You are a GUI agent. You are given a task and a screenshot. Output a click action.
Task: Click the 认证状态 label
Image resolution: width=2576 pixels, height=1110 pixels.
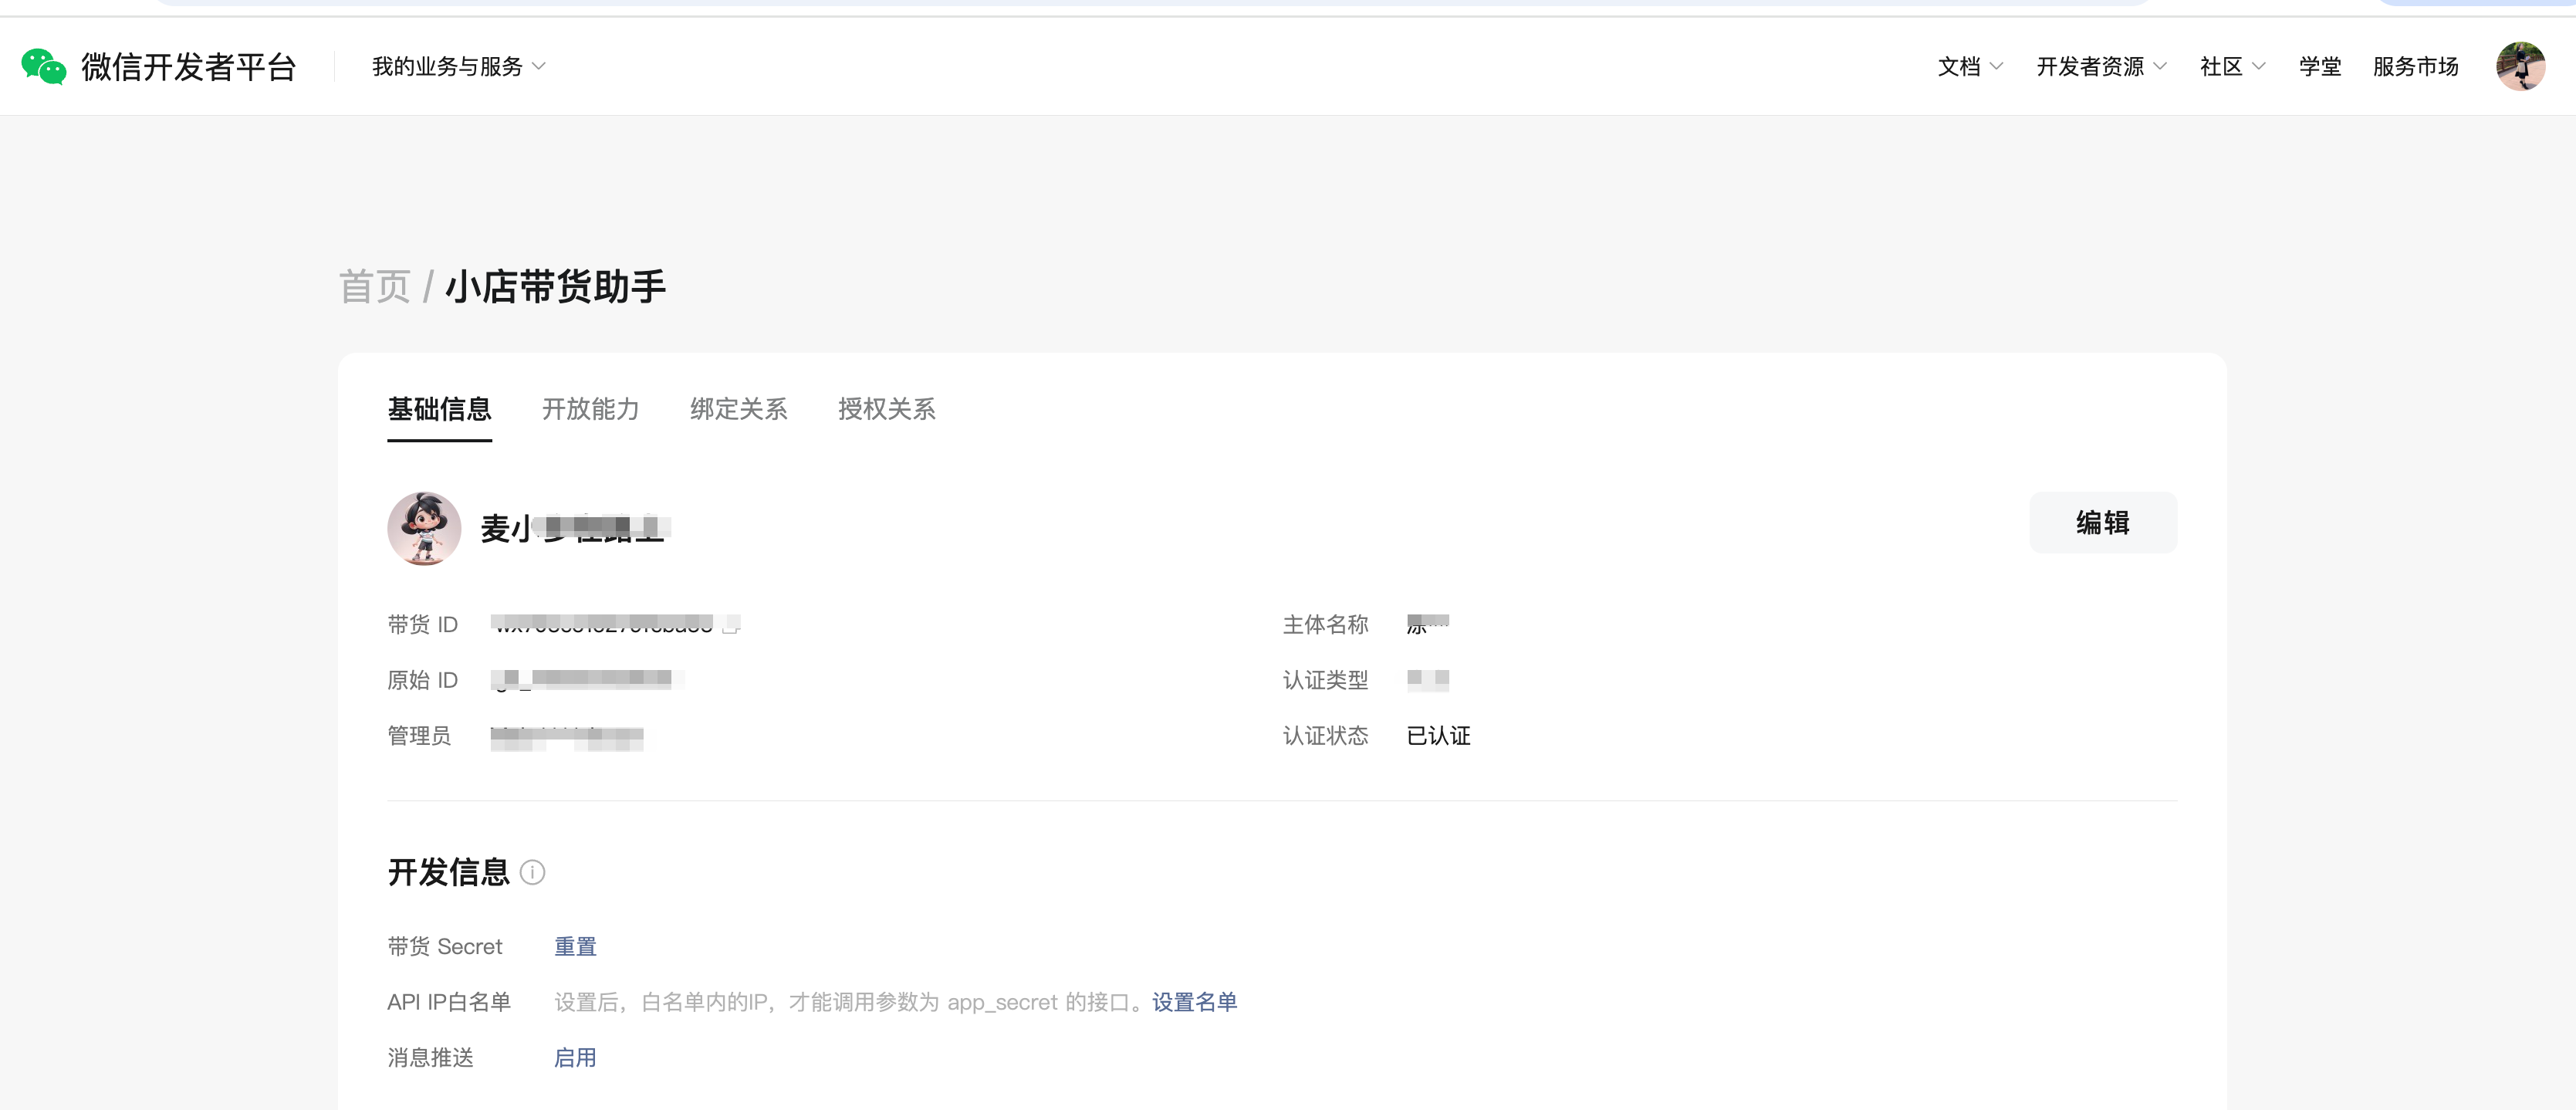[1325, 736]
